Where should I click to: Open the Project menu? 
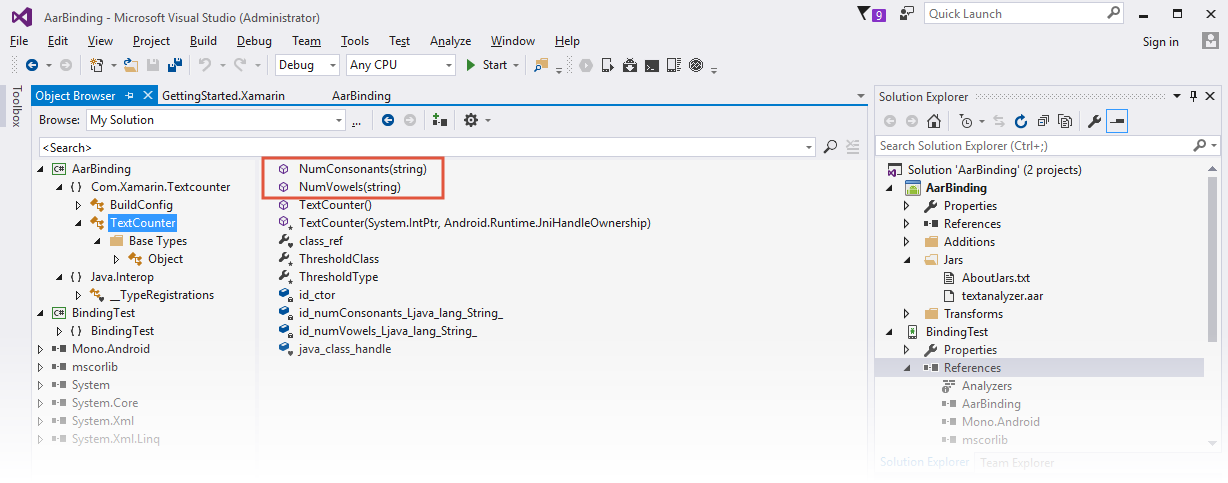coord(151,41)
